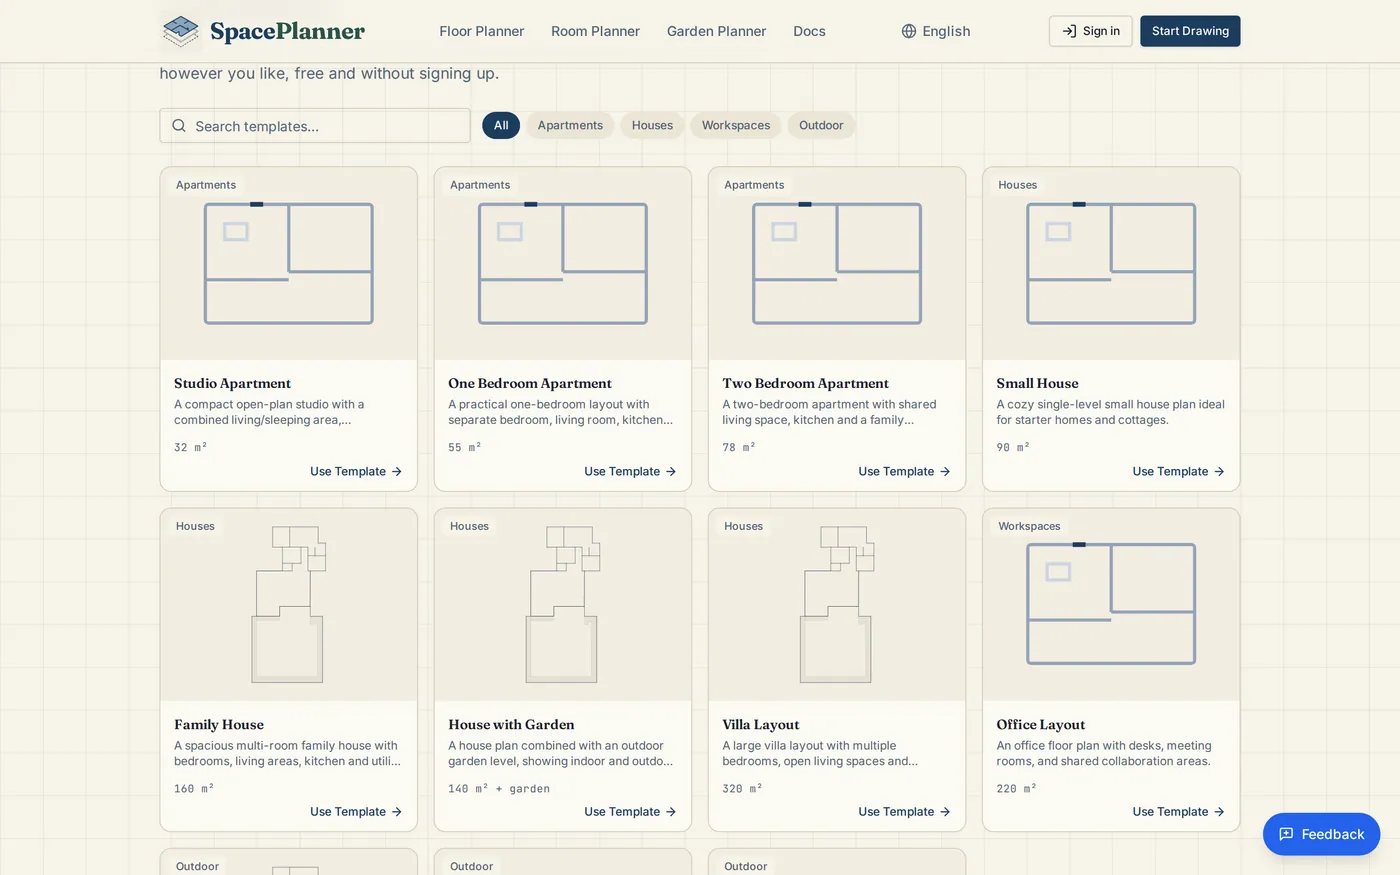Click the globe language icon
1400x875 pixels.
point(909,31)
